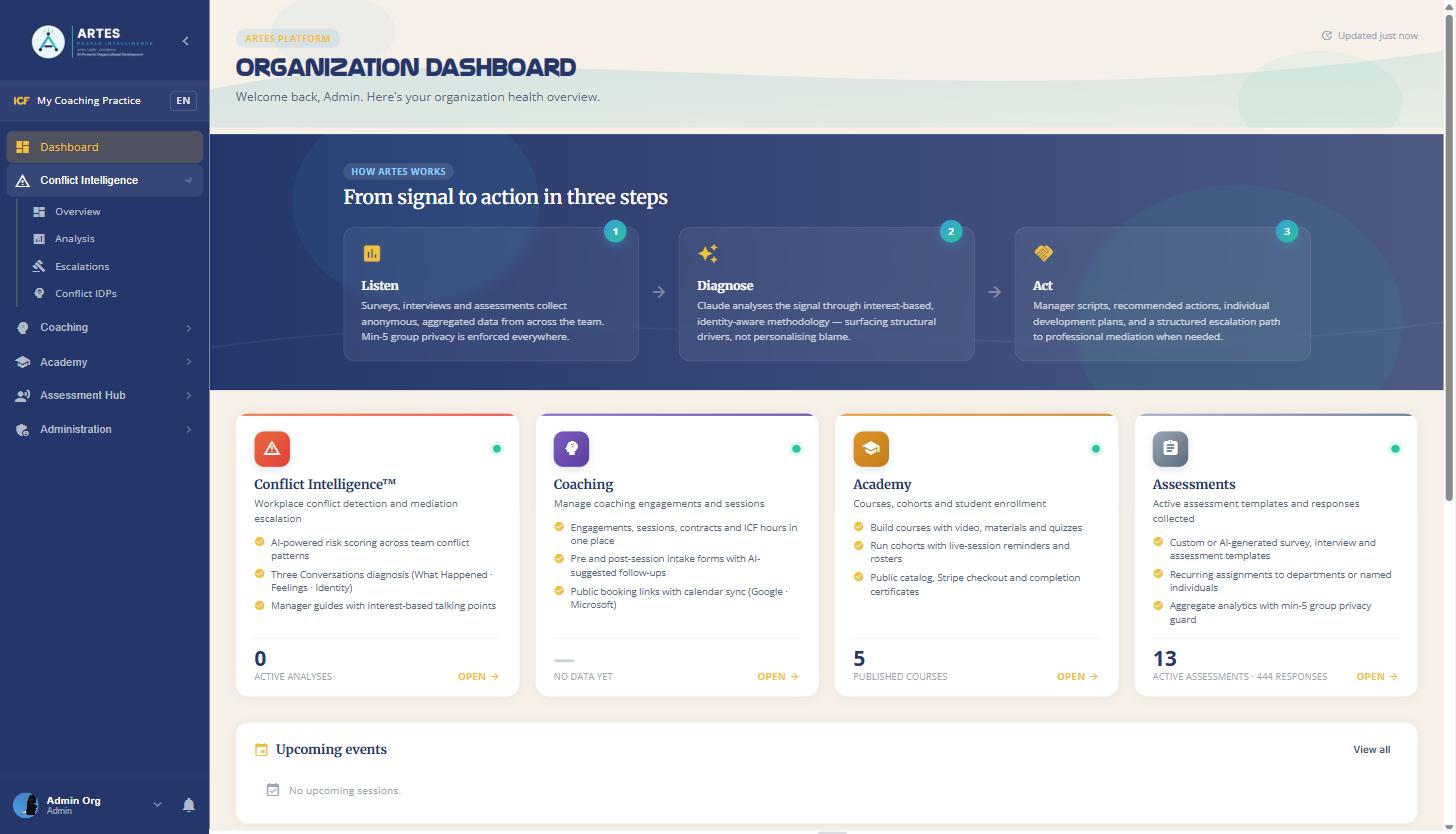Select Assessment Hub in the sidebar
The height and width of the screenshot is (834, 1456).
pyautogui.click(x=105, y=396)
